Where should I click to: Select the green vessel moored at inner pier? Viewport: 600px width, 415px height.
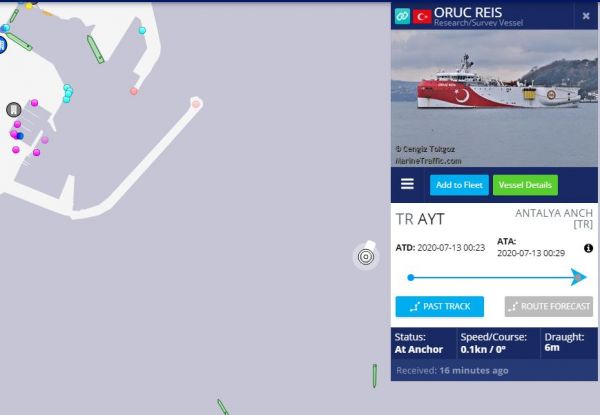tap(95, 49)
